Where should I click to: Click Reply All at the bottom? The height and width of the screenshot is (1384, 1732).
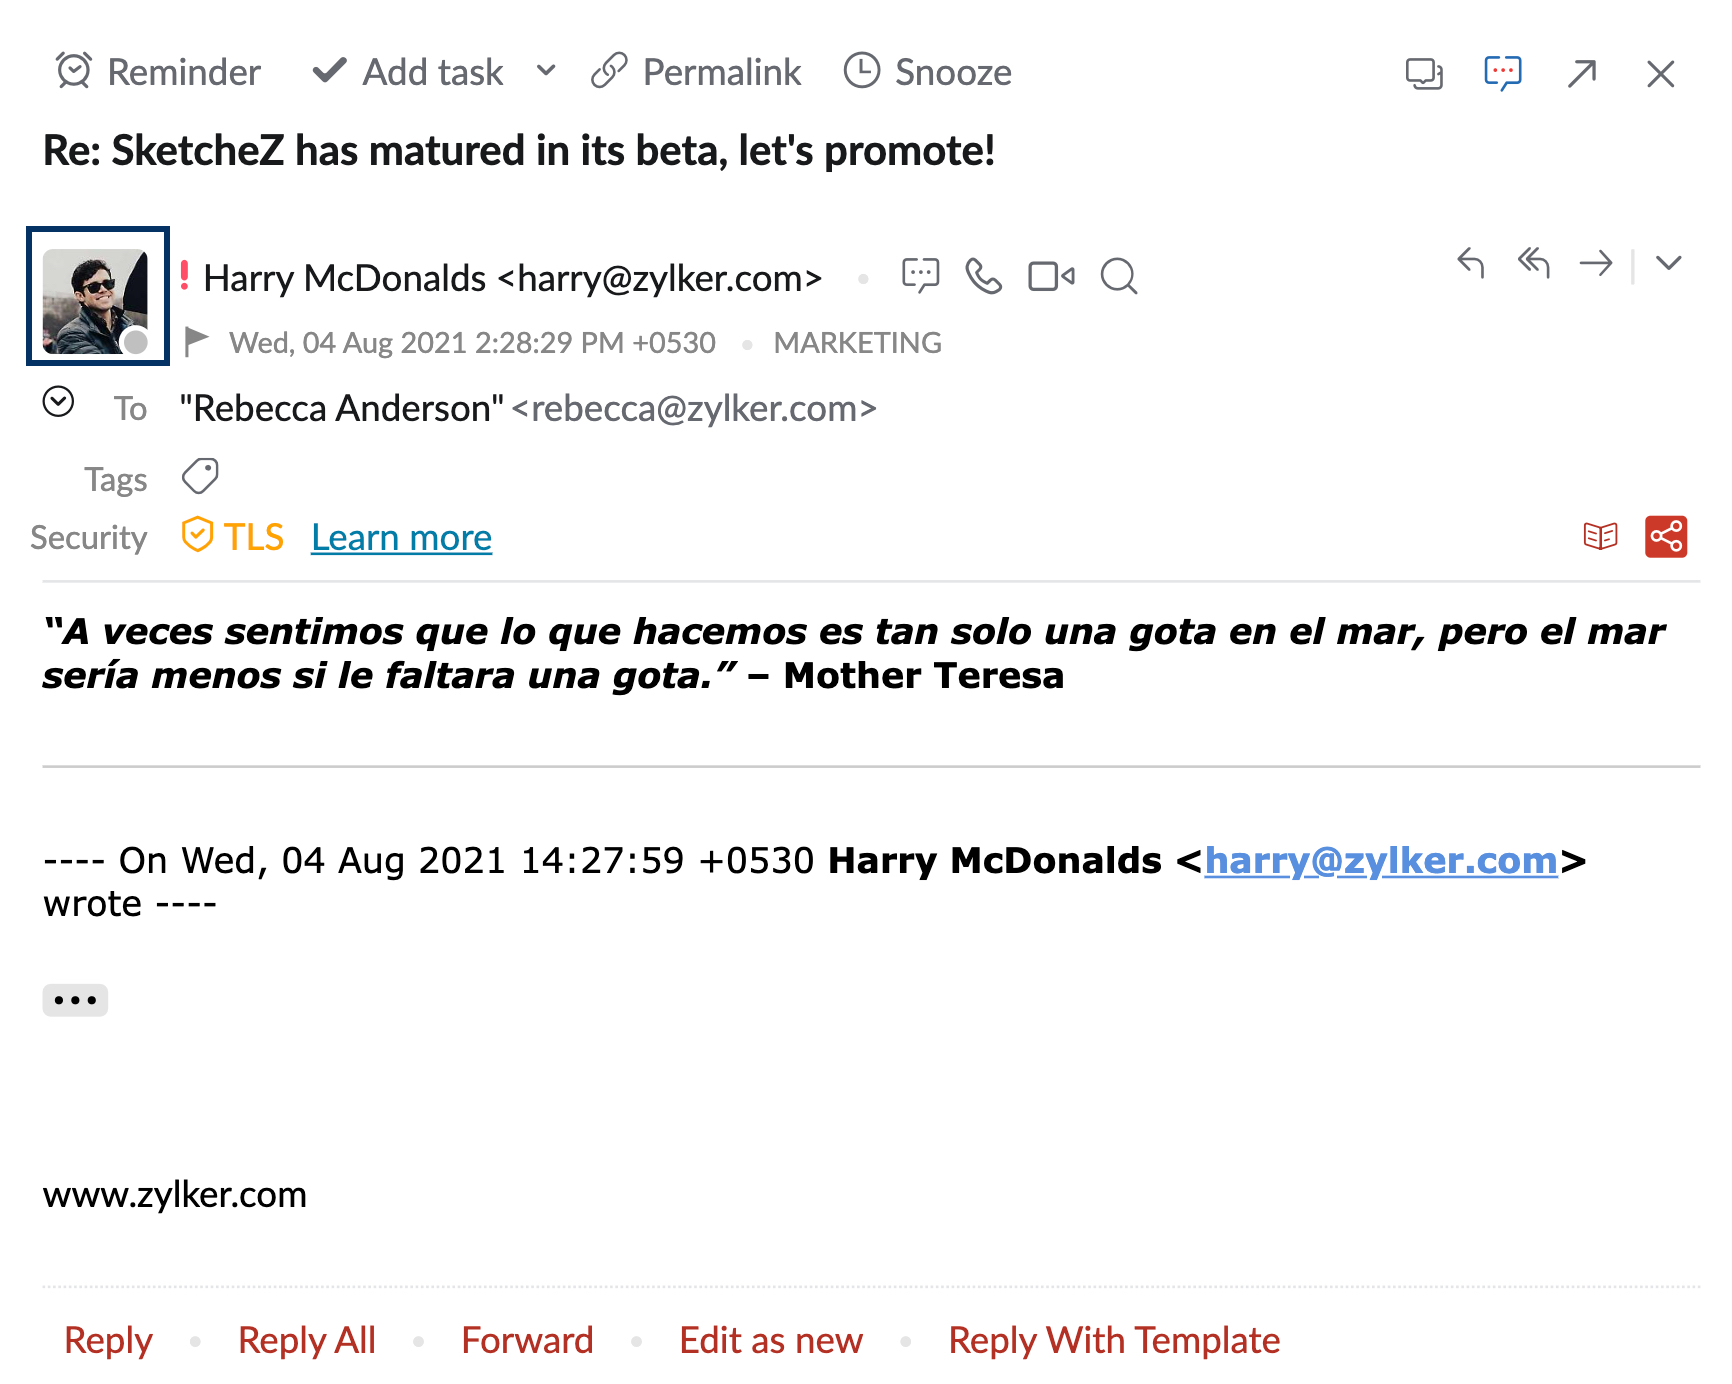306,1340
